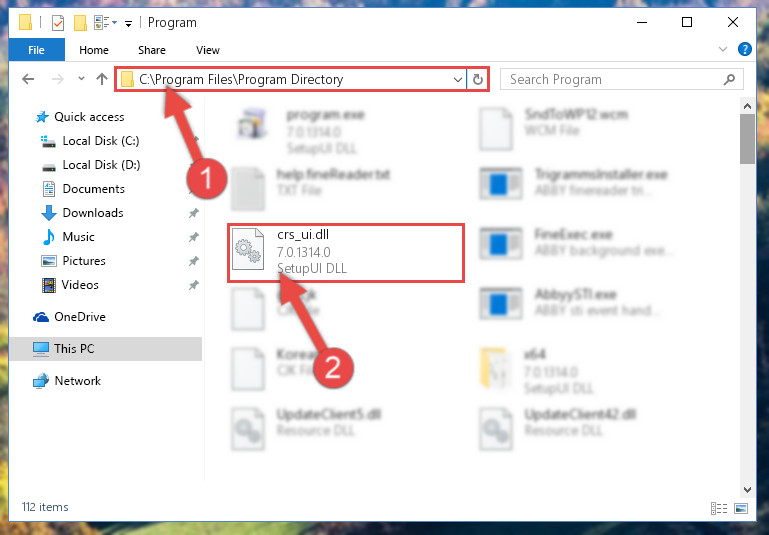The image size is (769, 535).
Task: Select the crs_ui.dll file
Action: tap(346, 253)
